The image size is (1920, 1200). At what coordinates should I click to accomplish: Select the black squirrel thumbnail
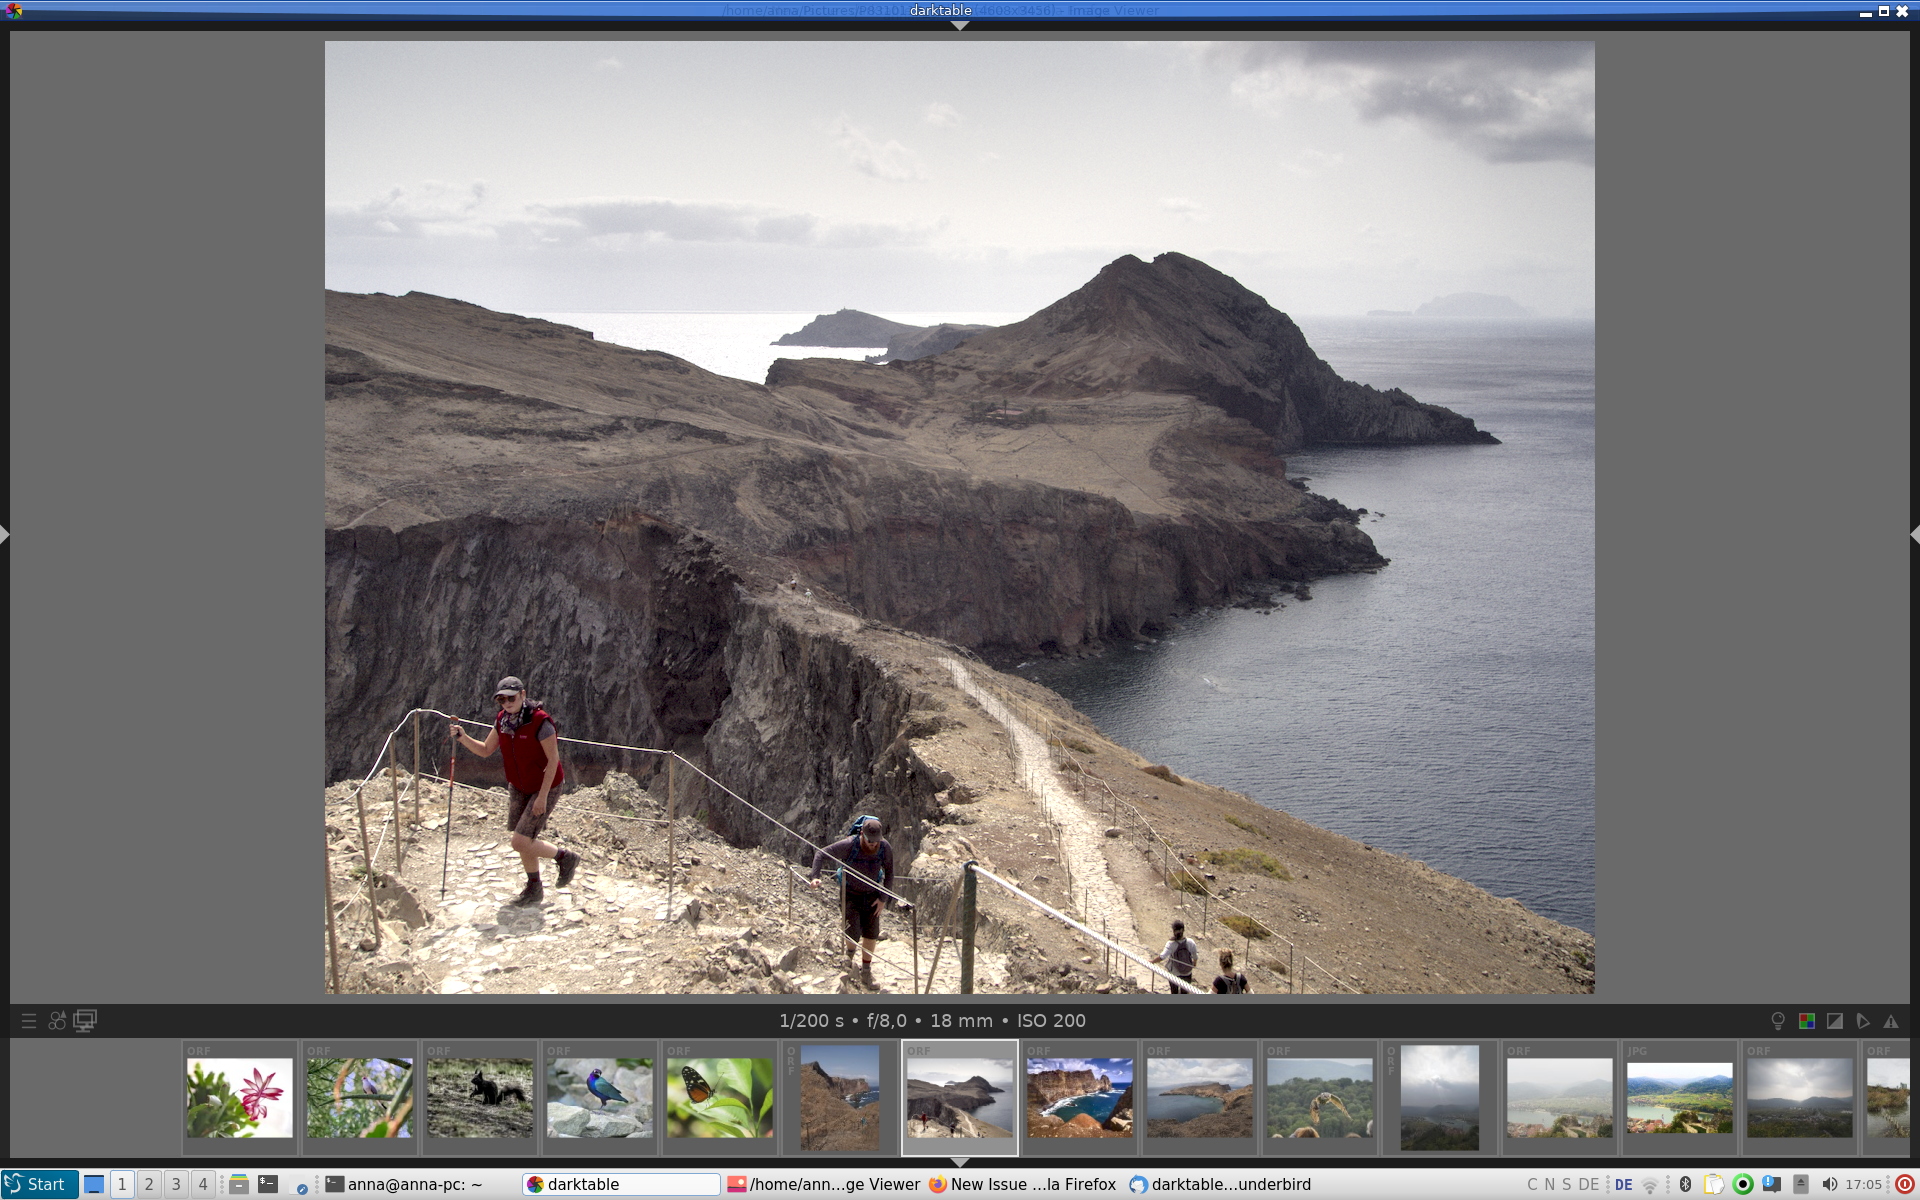click(x=480, y=1098)
